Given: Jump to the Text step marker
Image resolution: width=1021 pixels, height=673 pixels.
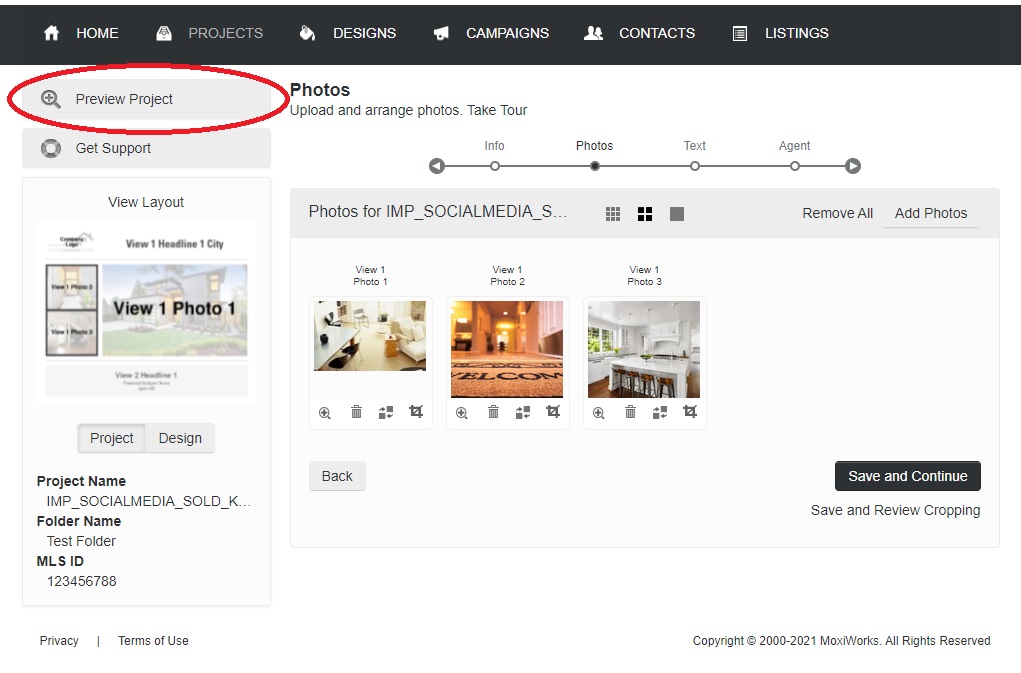Looking at the screenshot, I should tap(695, 166).
